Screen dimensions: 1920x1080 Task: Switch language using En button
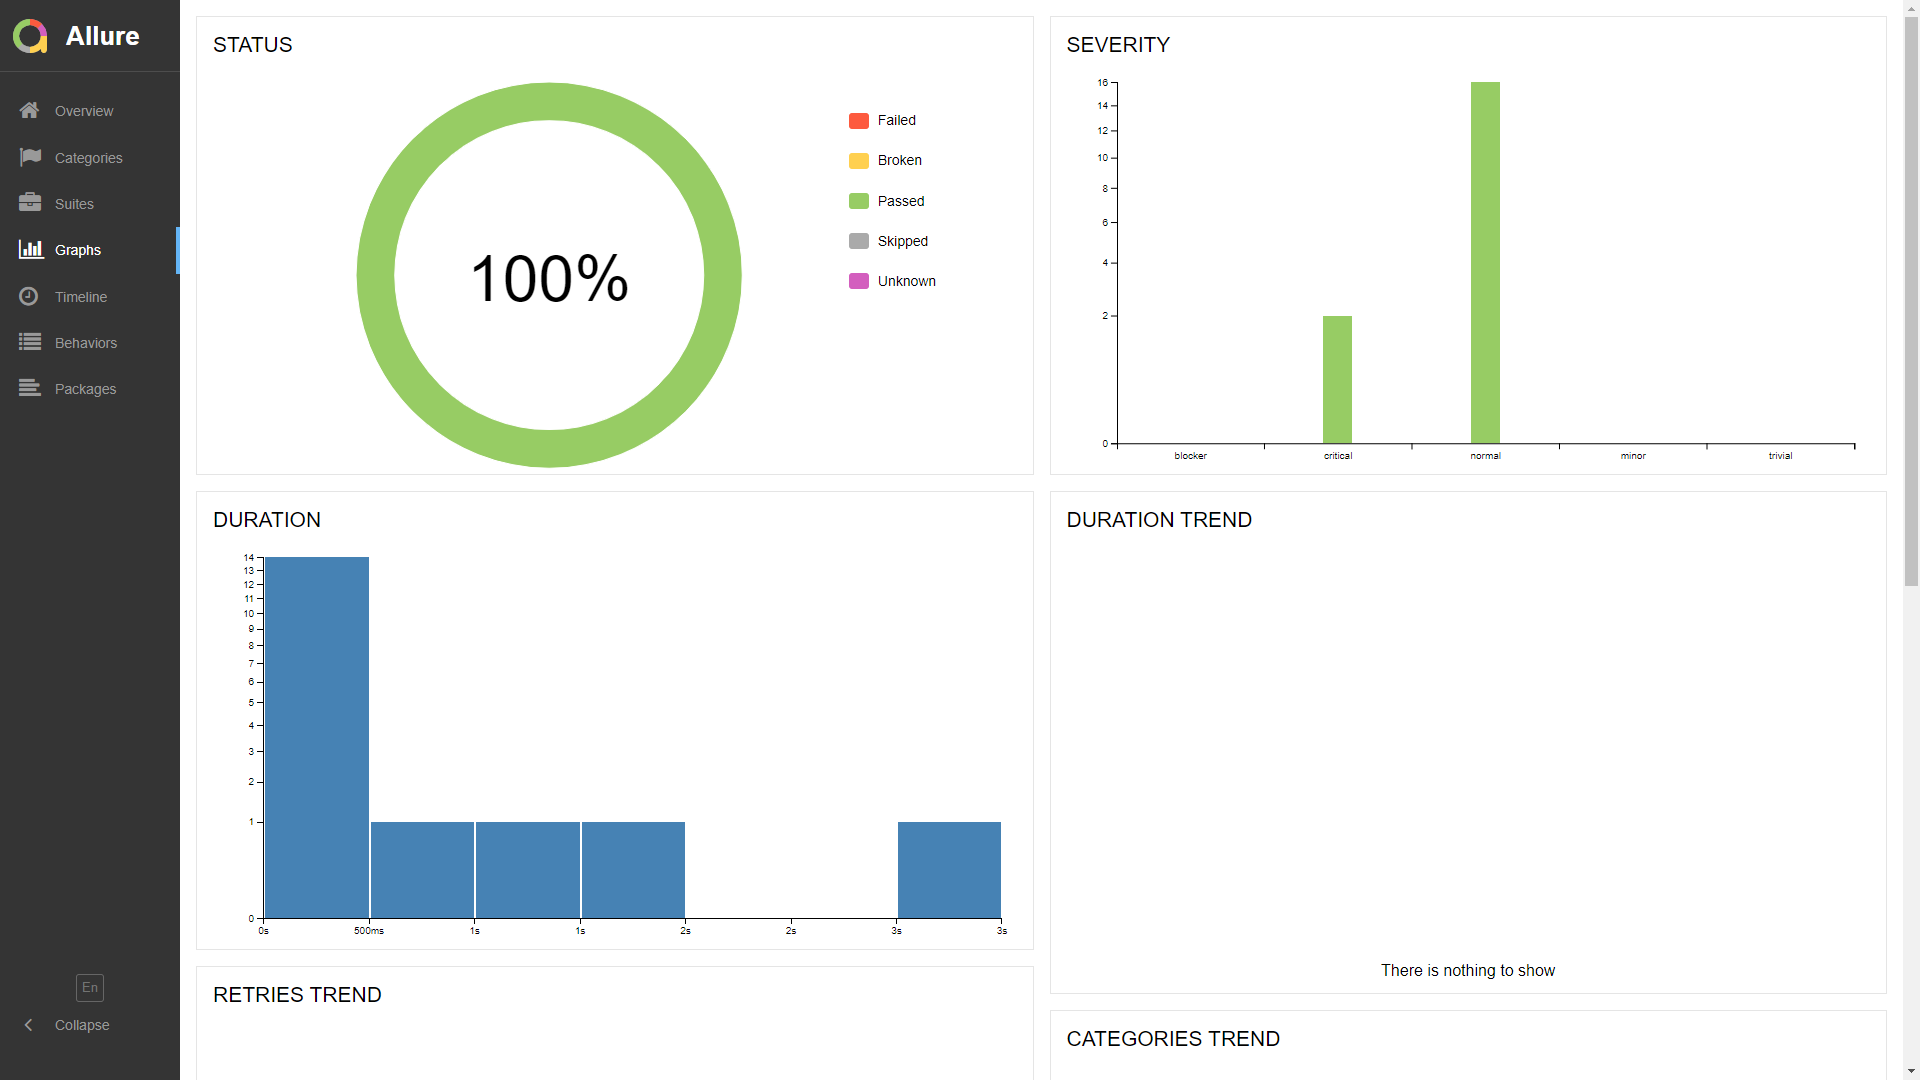tap(88, 986)
